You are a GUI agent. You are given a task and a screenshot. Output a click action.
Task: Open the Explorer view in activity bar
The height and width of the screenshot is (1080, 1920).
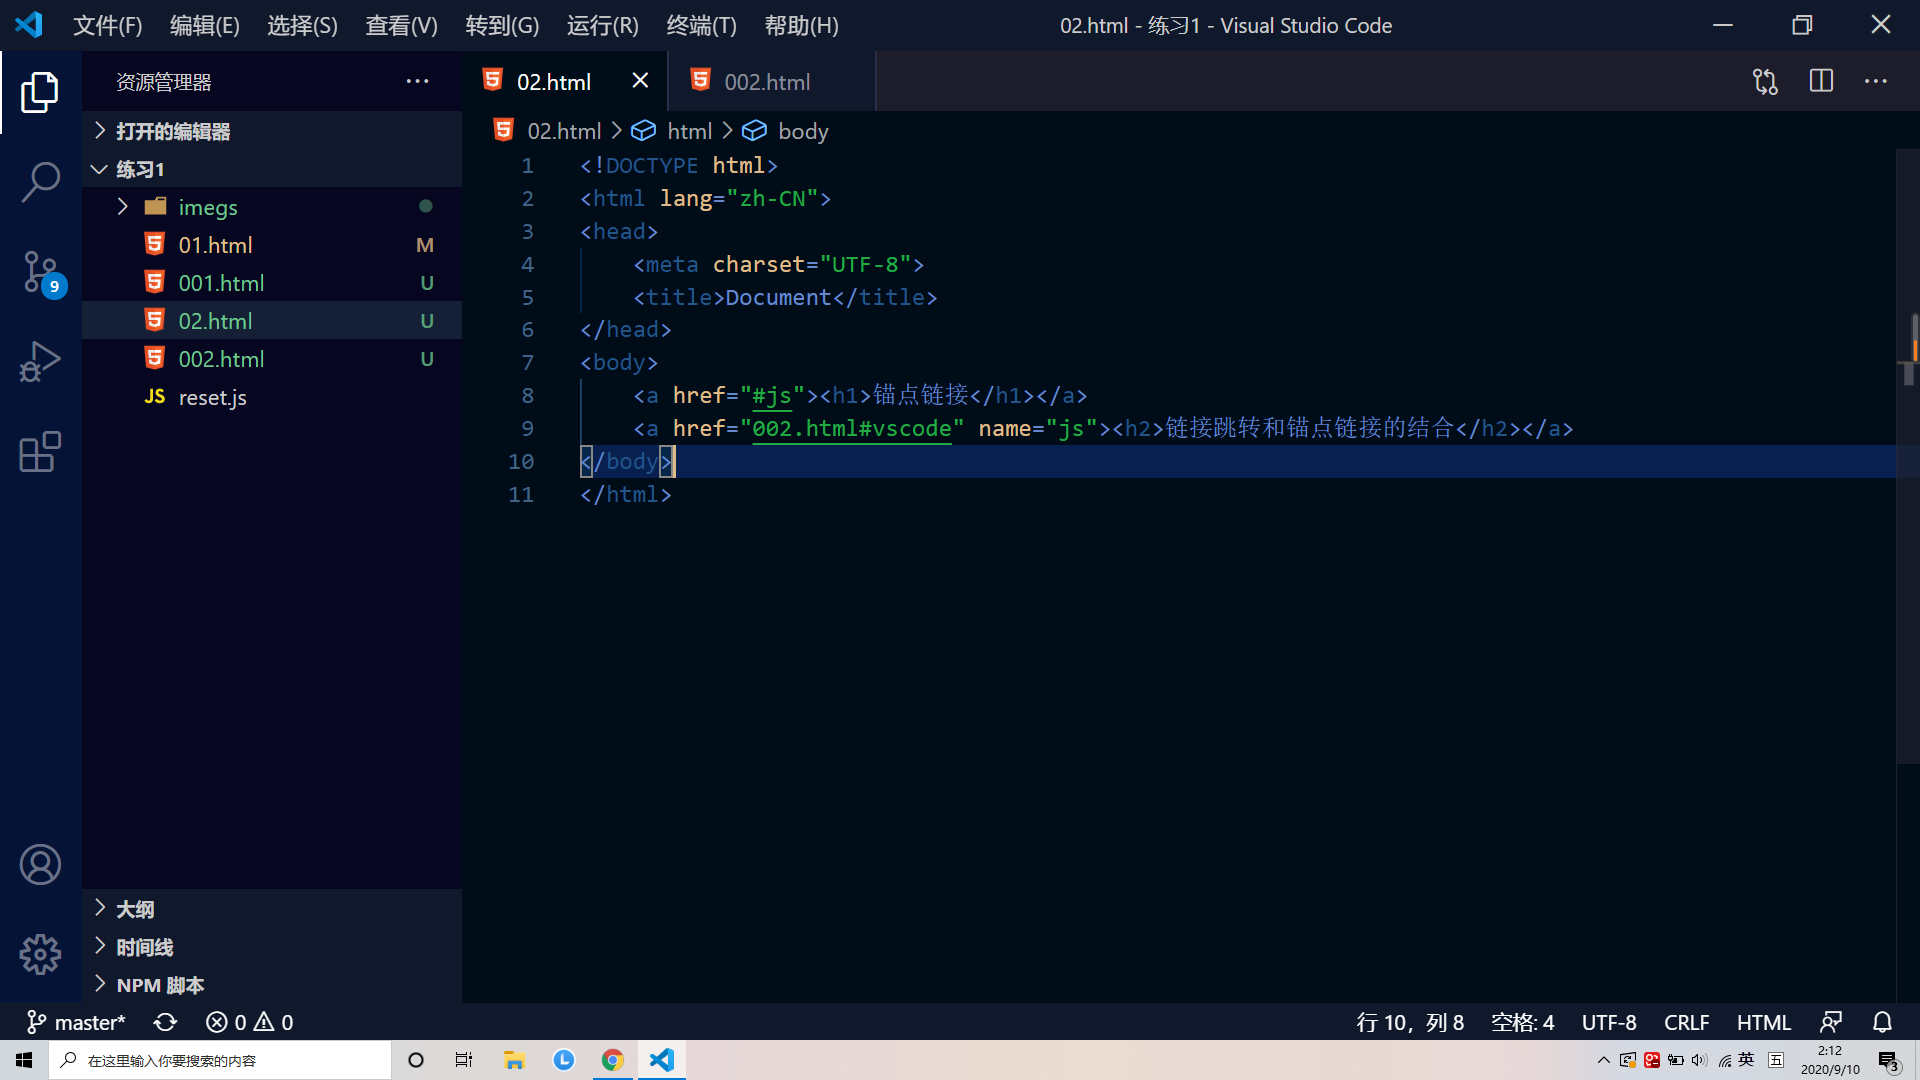pos(40,92)
